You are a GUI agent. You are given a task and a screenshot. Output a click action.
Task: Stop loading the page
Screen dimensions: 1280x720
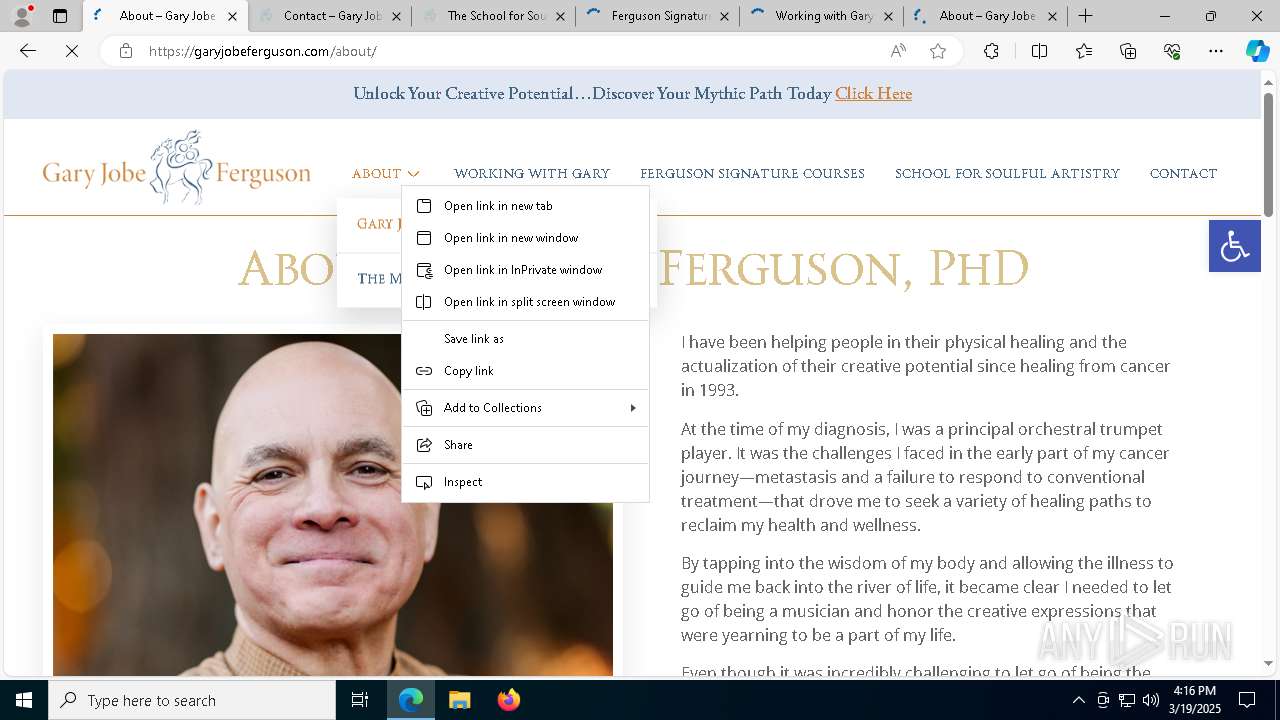72,51
